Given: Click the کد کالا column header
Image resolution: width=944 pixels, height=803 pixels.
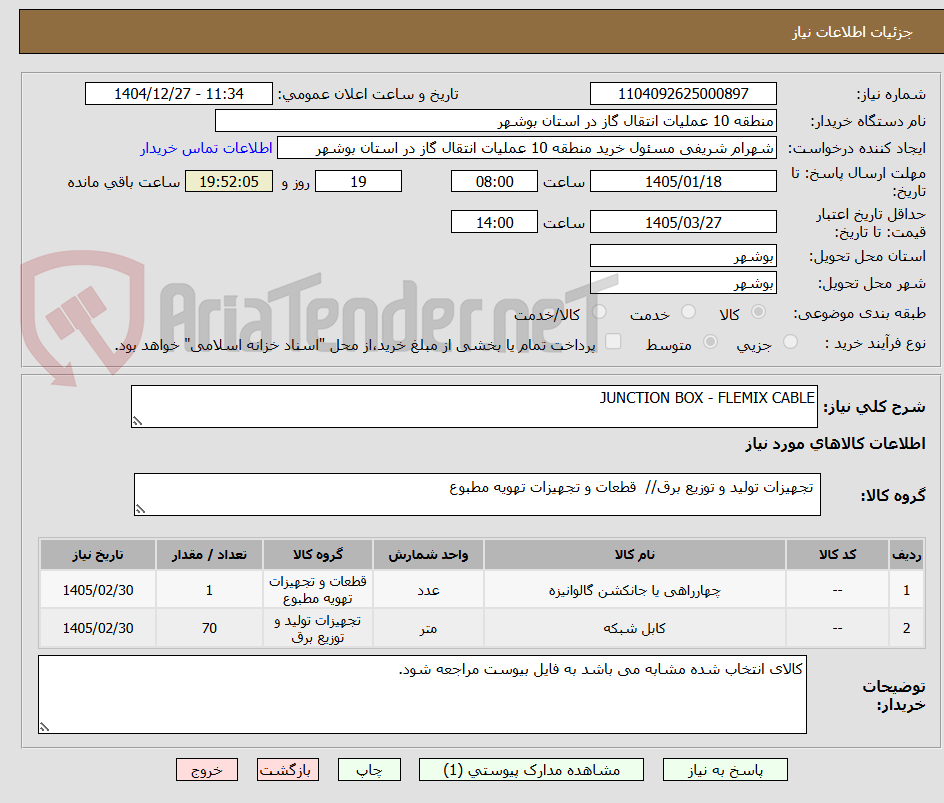Looking at the screenshot, I should click(837, 554).
